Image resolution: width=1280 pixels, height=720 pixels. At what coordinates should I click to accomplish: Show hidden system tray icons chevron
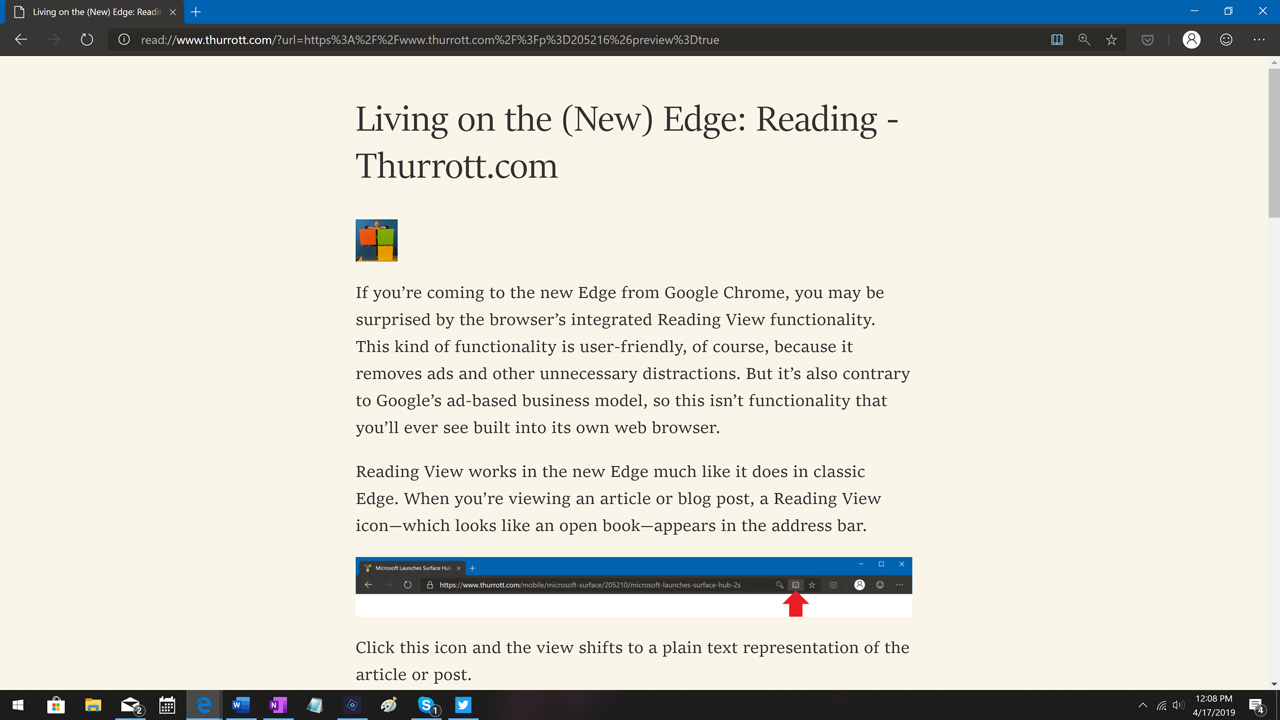1143,705
